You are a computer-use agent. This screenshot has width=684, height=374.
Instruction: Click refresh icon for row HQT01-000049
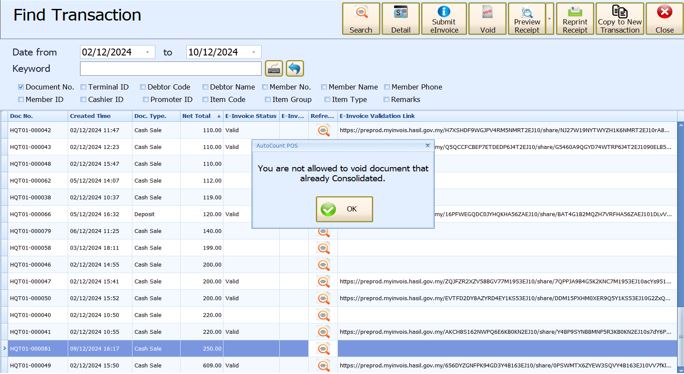pos(323,366)
